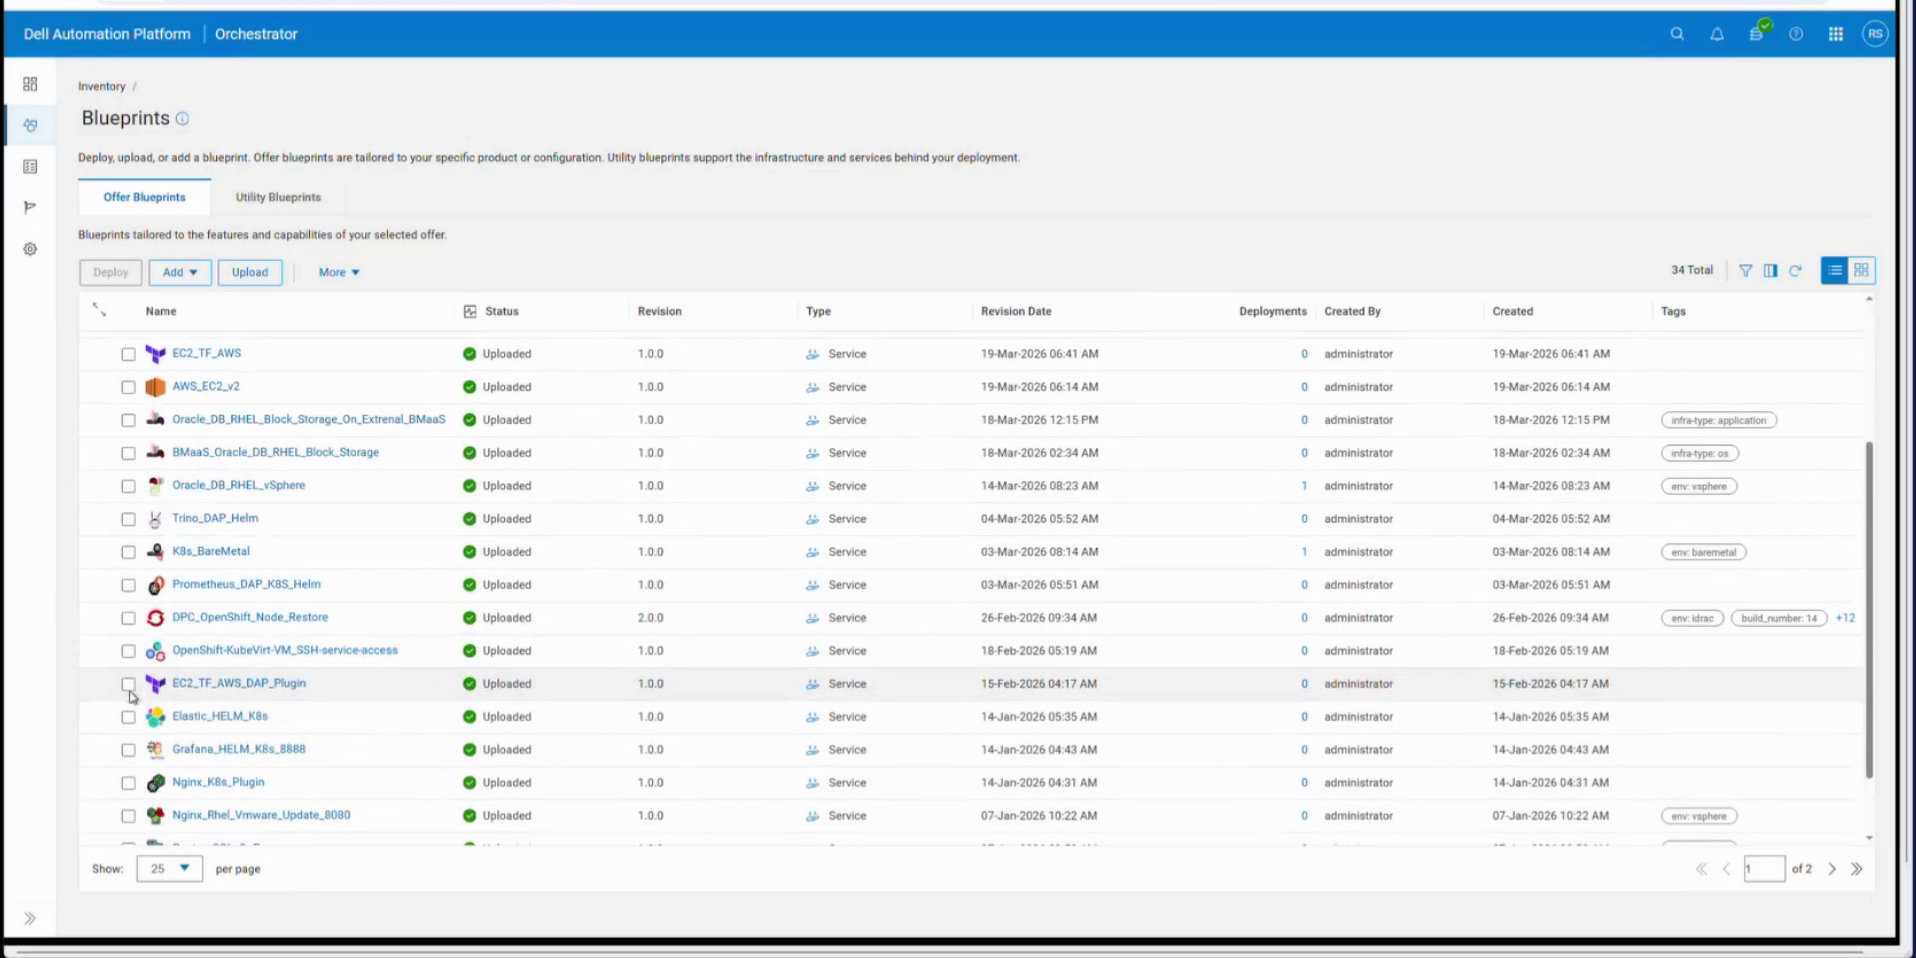Tick checkbox for Trino_DAP_Helm
This screenshot has width=1916, height=958.
(x=128, y=519)
